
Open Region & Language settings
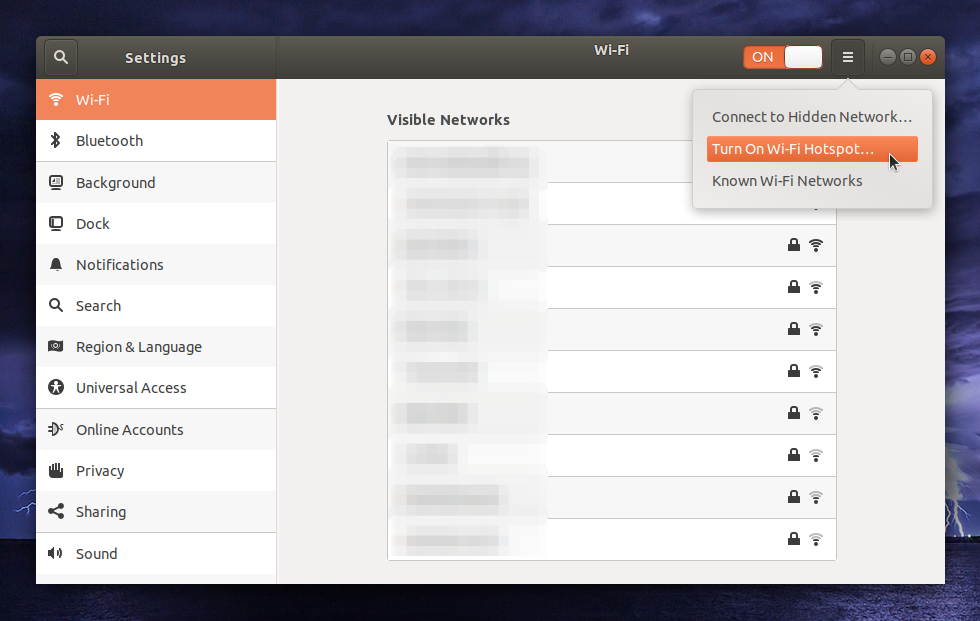pyautogui.click(x=156, y=347)
